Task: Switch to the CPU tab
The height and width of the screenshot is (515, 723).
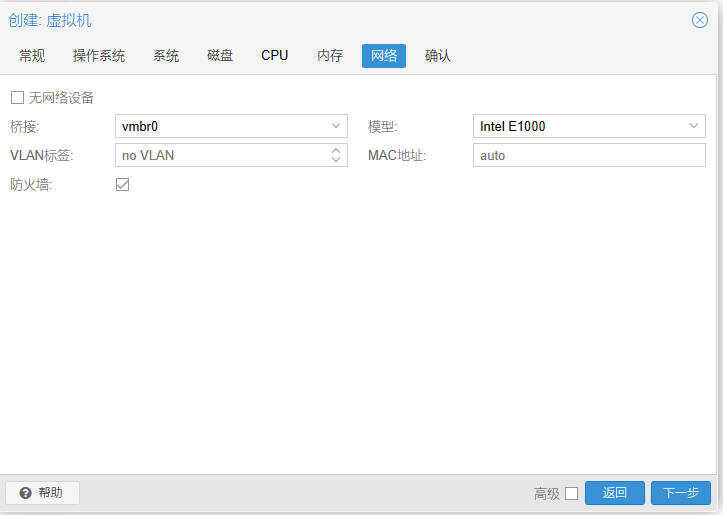Action: (x=275, y=56)
